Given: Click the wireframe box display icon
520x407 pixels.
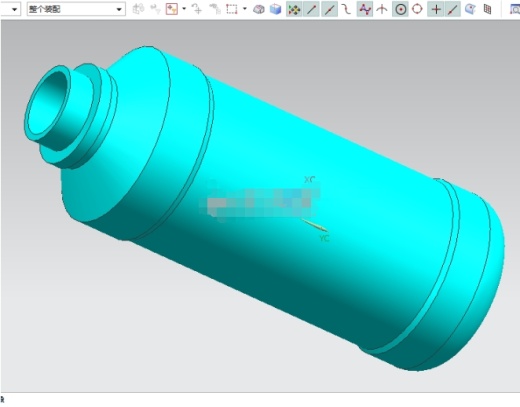Looking at the screenshot, I should pos(259,9).
